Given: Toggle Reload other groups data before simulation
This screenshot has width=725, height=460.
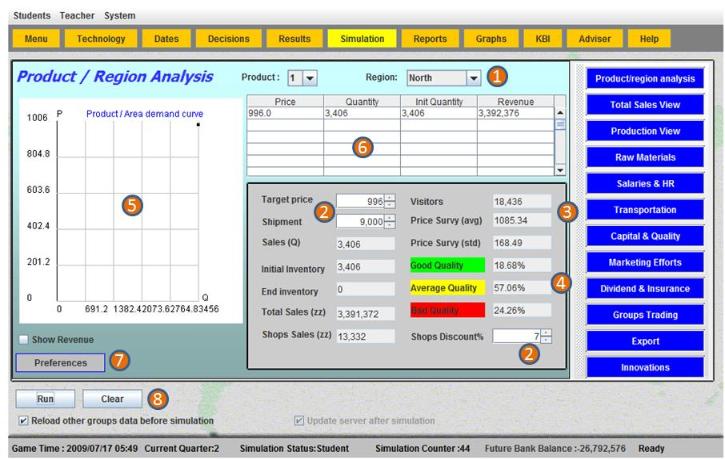Looking at the screenshot, I should pyautogui.click(x=24, y=421).
